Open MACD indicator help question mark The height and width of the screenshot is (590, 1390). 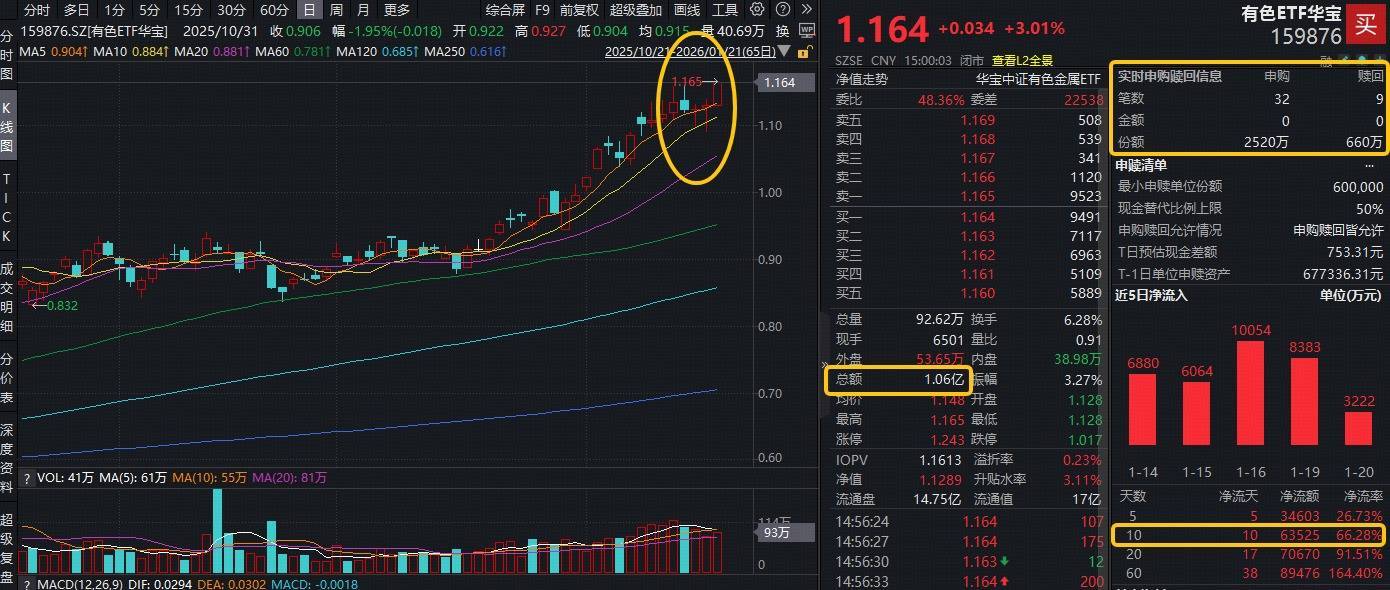click(27, 584)
